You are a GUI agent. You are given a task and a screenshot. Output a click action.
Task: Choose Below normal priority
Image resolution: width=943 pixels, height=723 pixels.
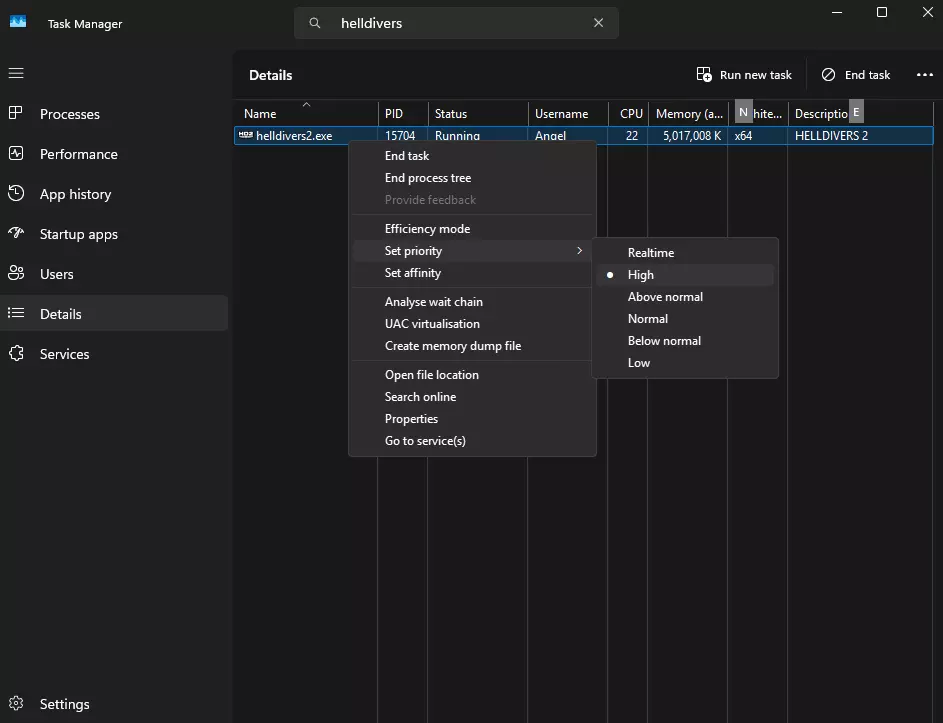point(664,341)
